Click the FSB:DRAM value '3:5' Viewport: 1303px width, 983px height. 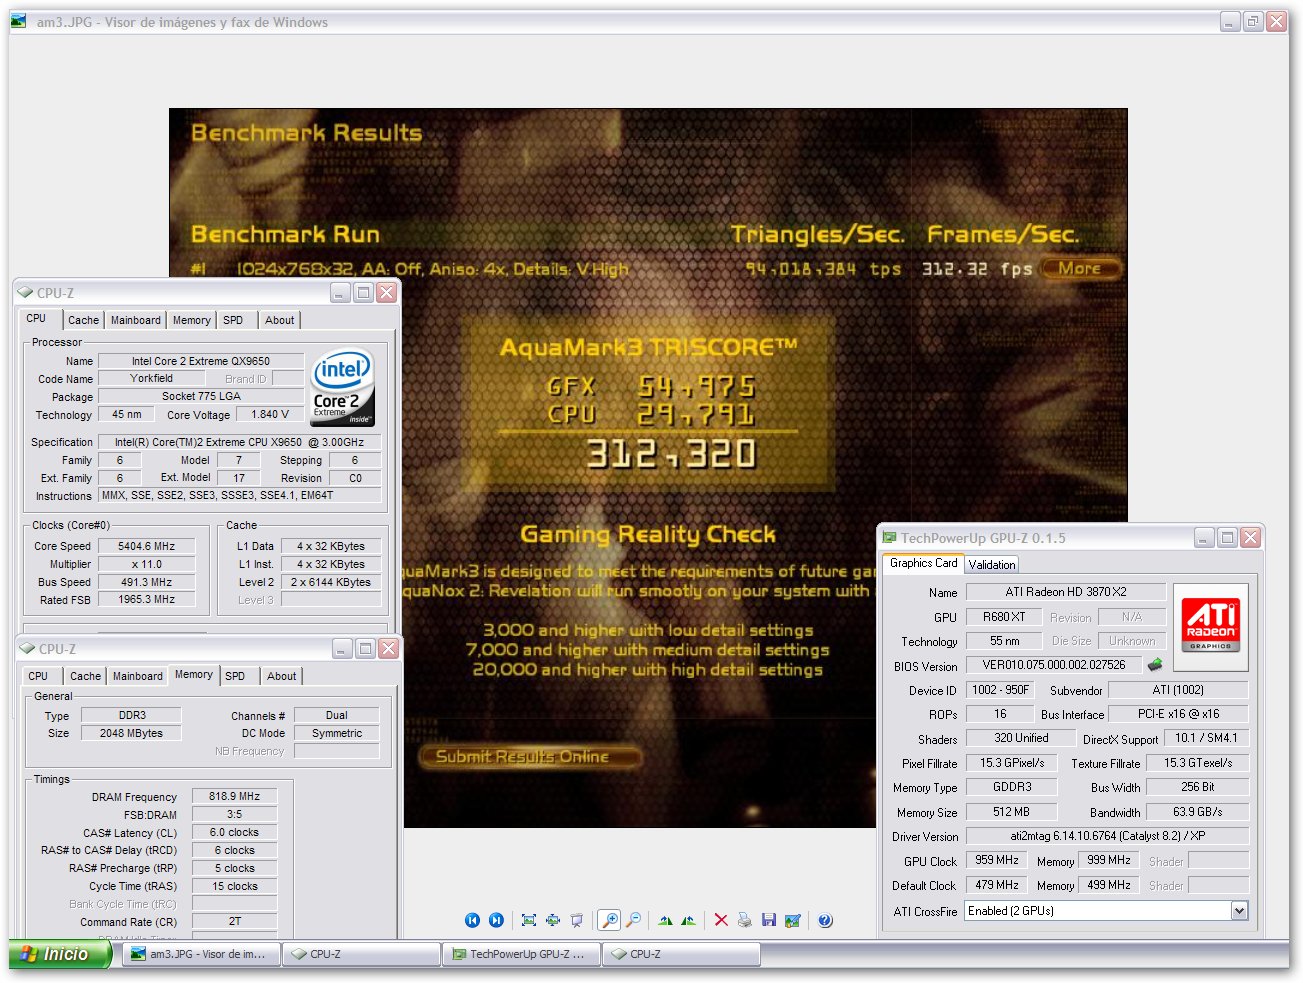point(234,814)
